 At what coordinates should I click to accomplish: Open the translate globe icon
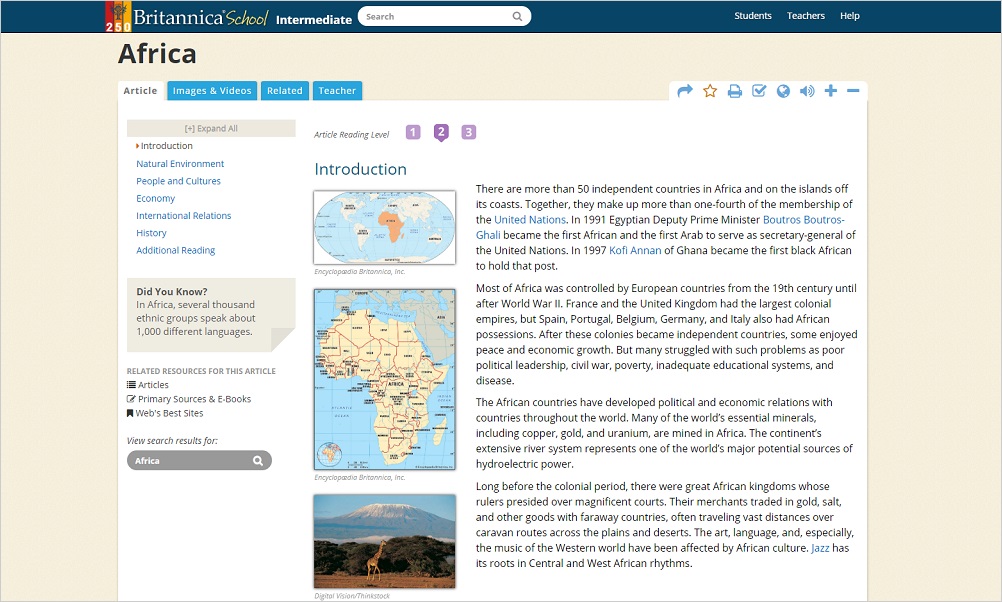(783, 91)
